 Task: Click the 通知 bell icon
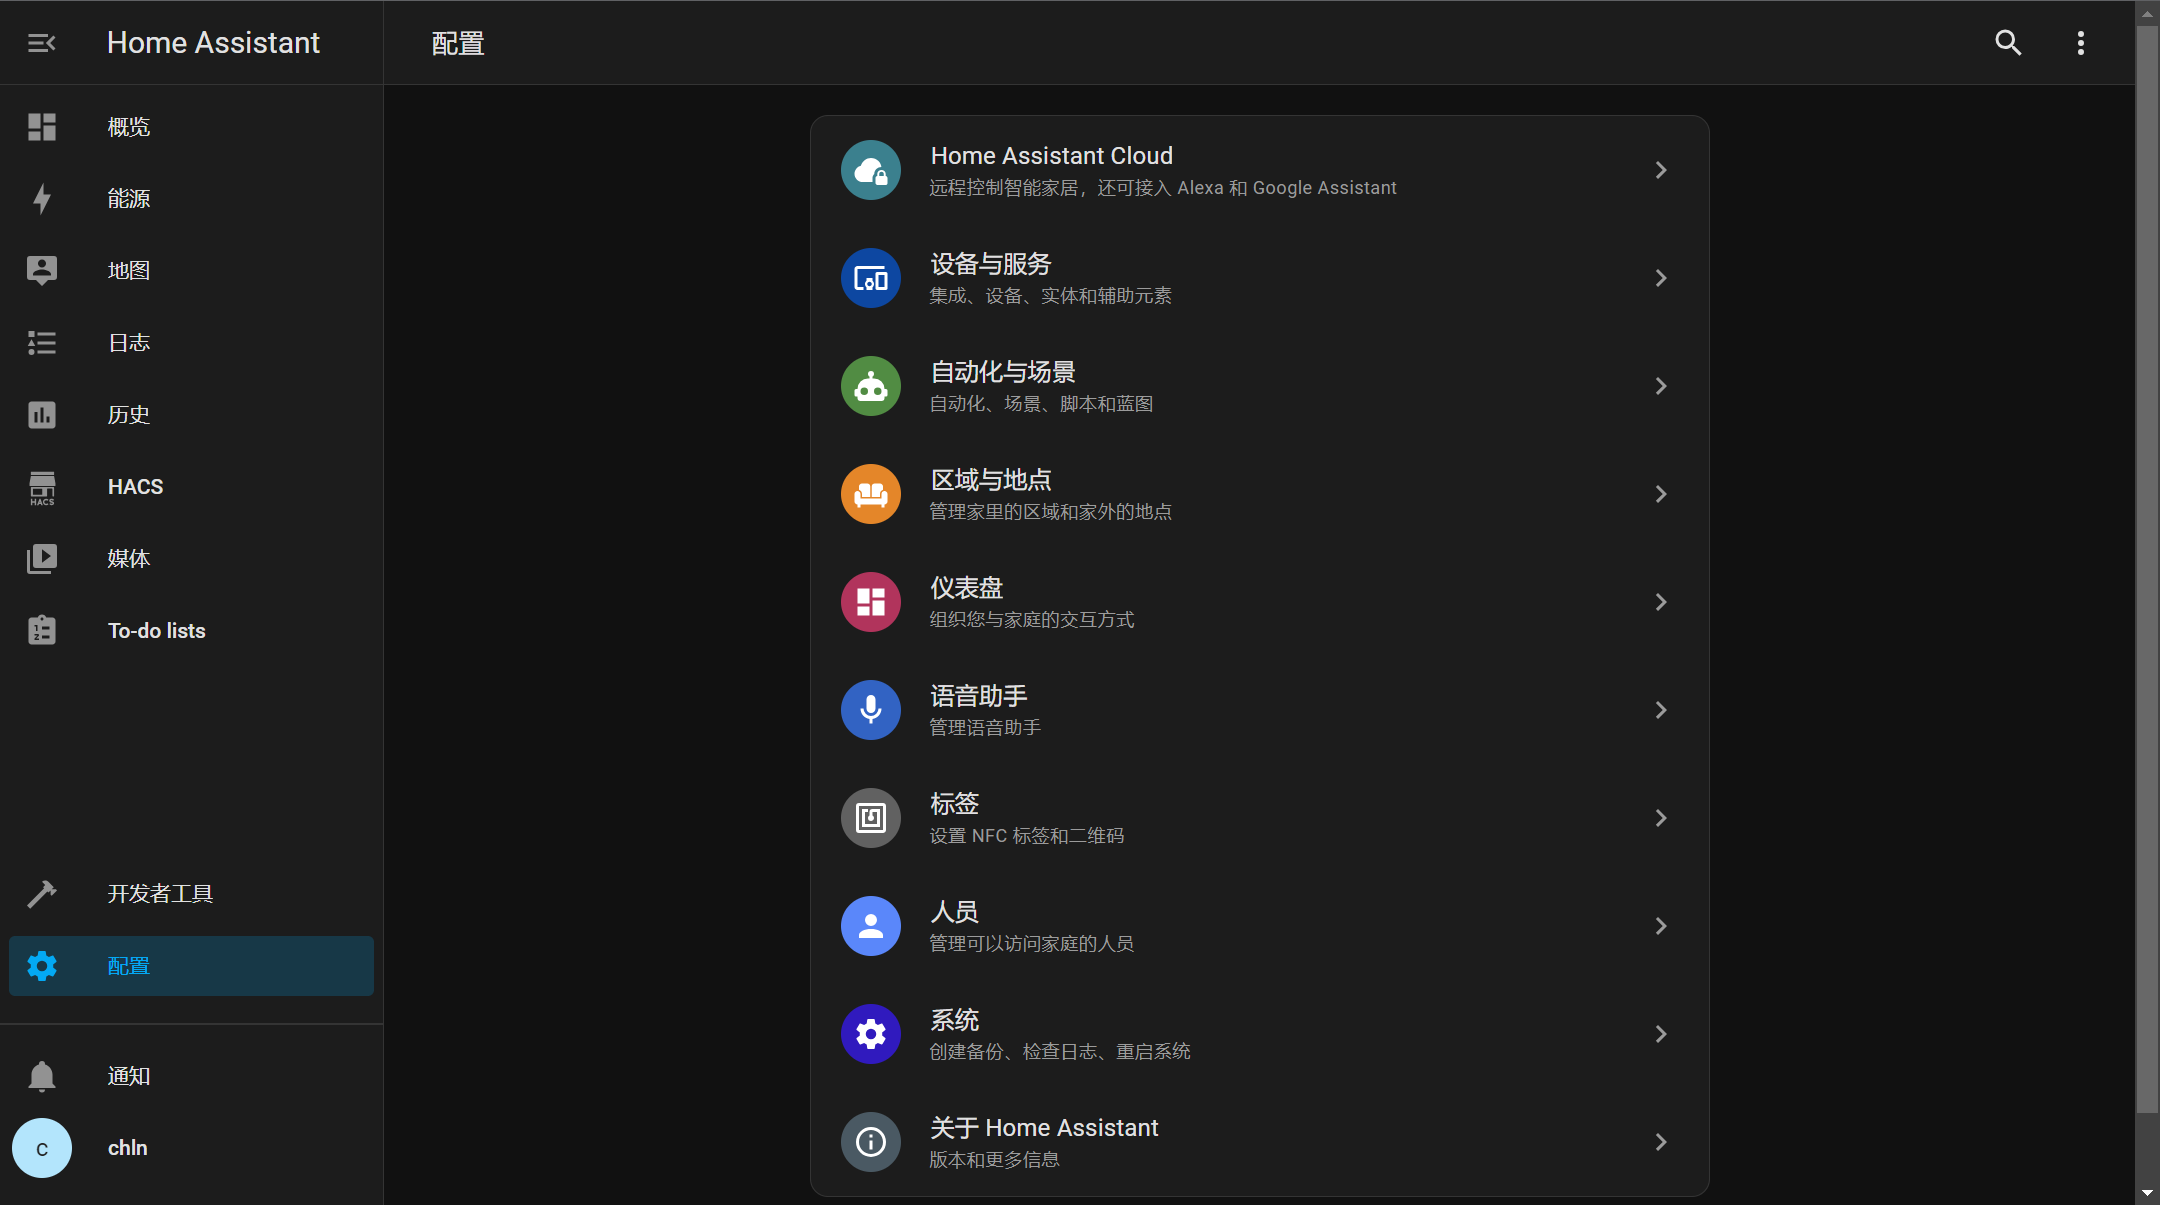(42, 1076)
